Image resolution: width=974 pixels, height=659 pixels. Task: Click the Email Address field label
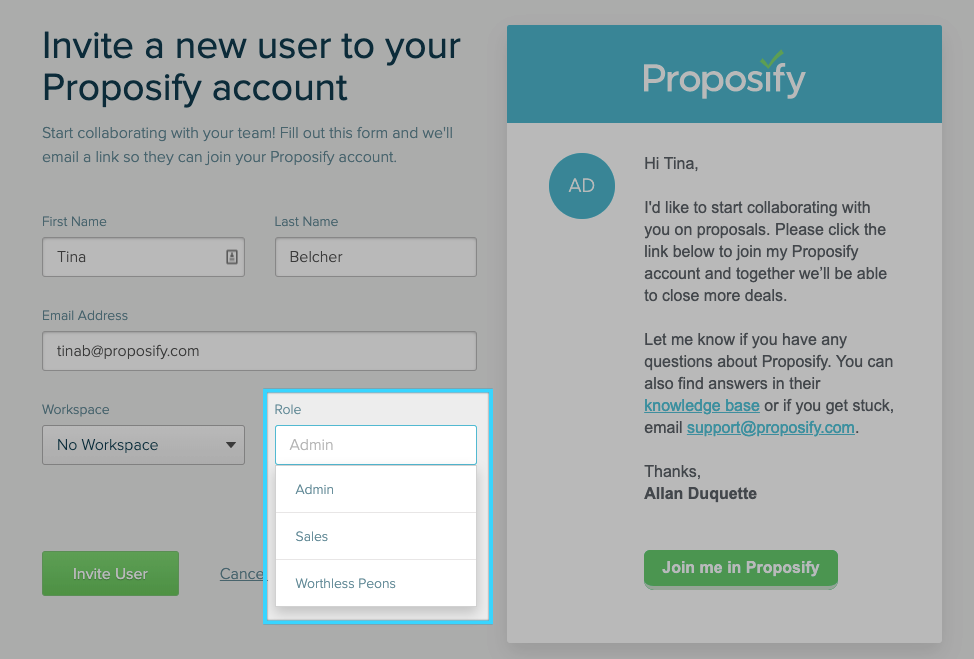click(85, 316)
